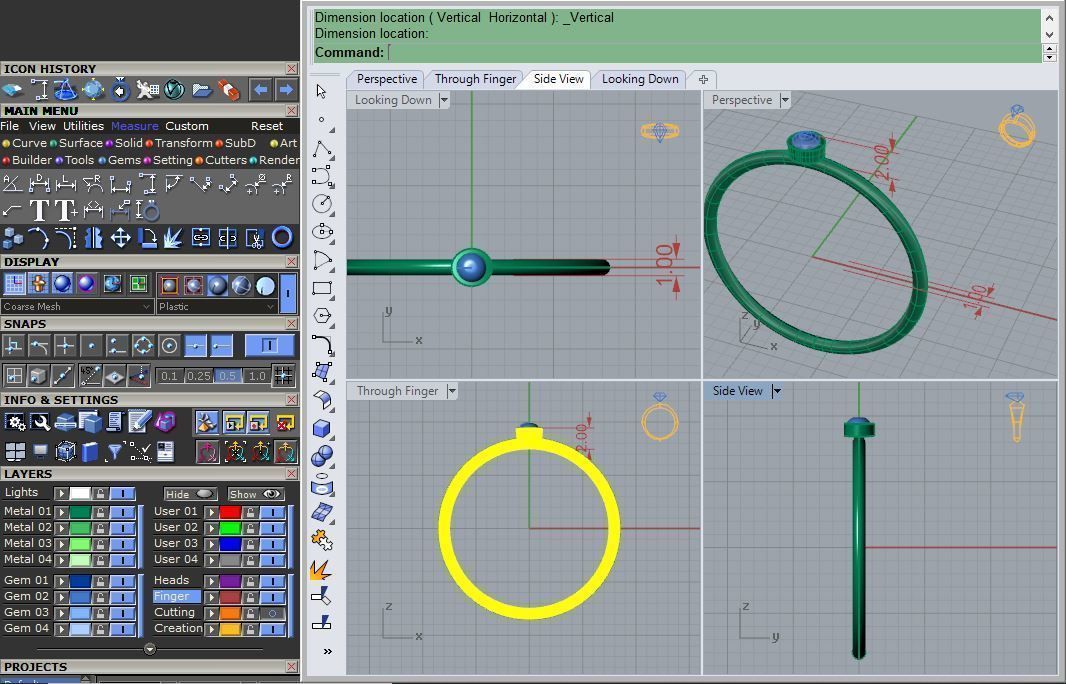1066x684 pixels.
Task: Select the Polyline tool in Rhino sidebar
Action: pyautogui.click(x=322, y=148)
